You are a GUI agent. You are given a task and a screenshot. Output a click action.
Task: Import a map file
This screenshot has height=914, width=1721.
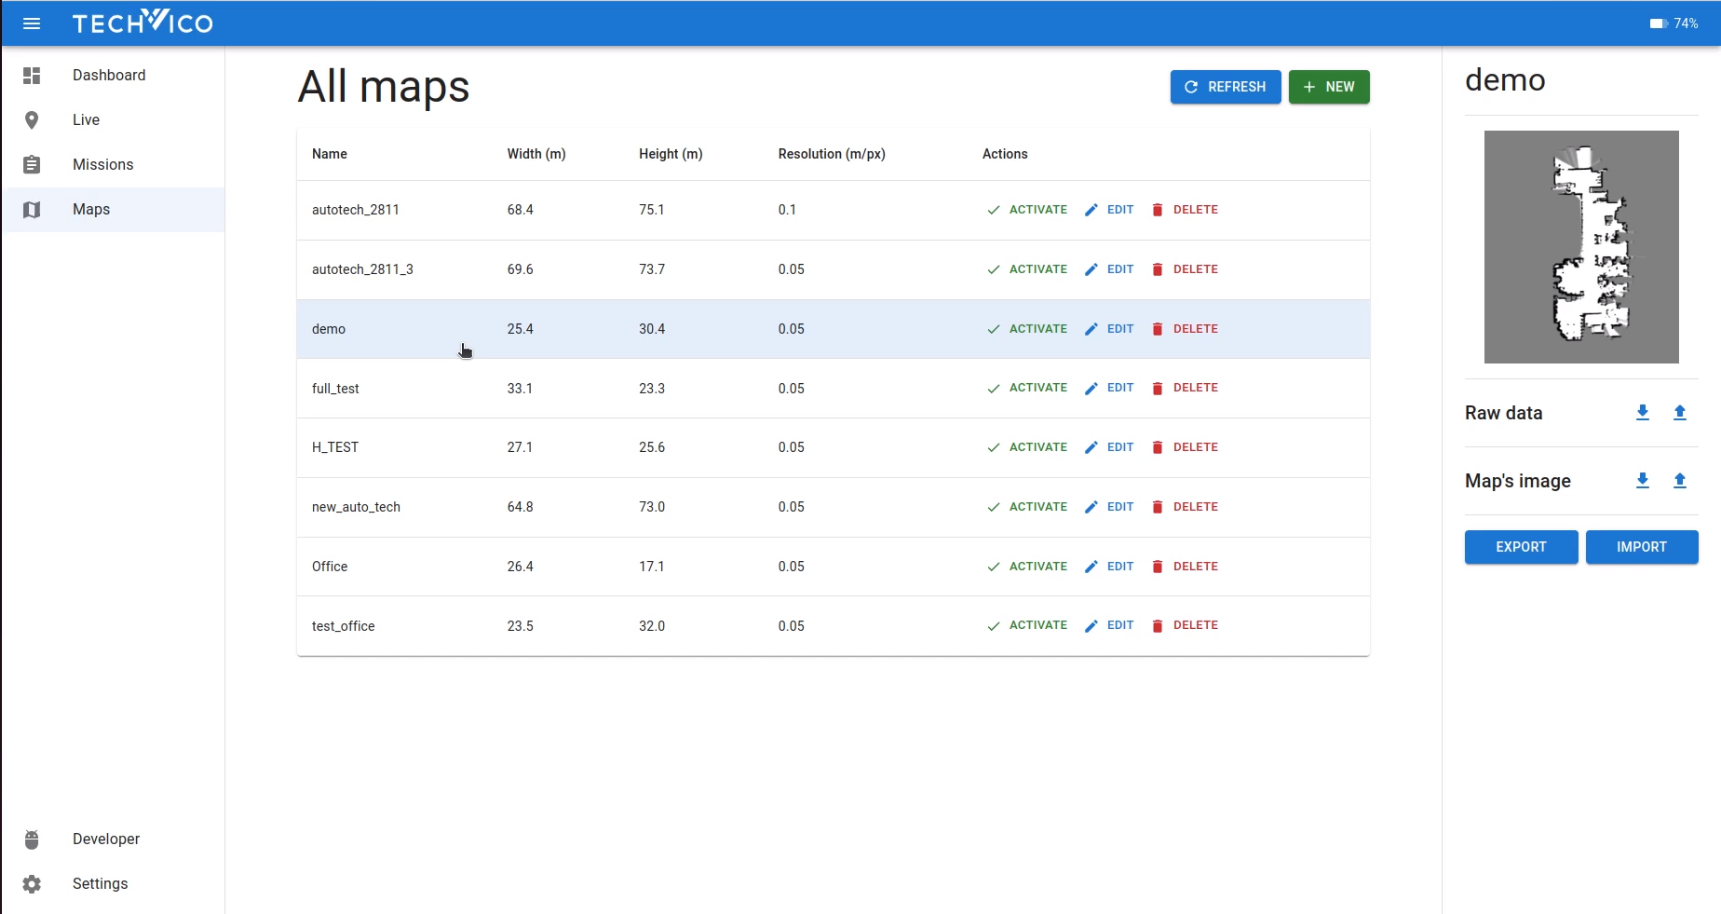click(x=1642, y=547)
